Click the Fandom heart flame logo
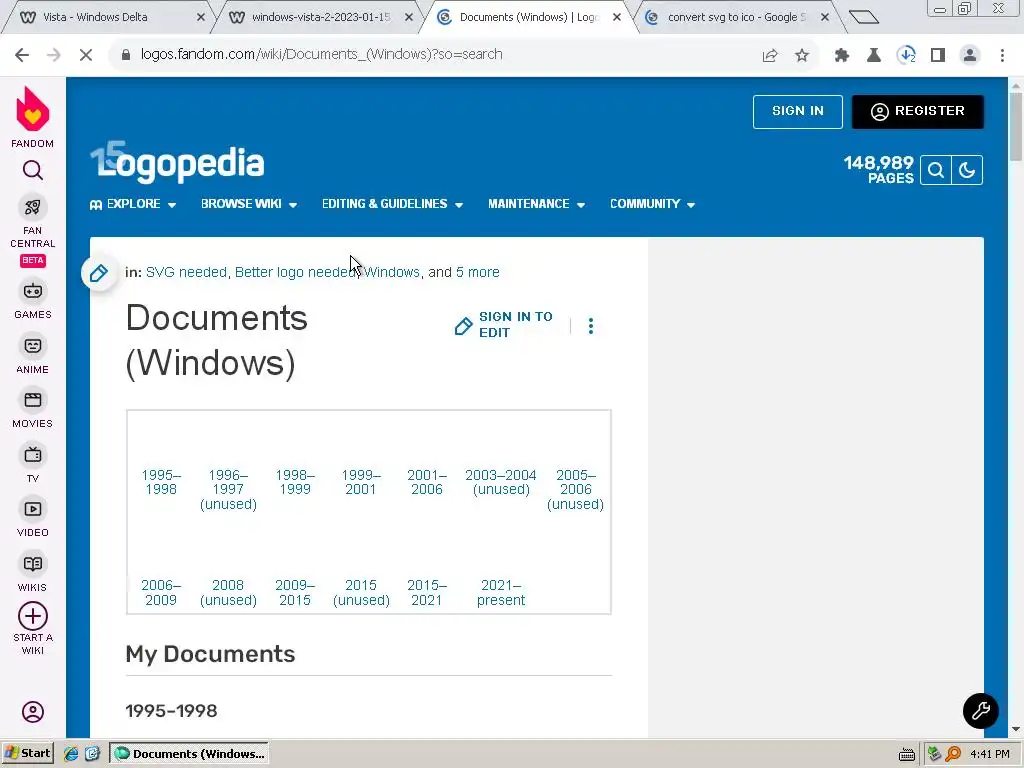Screen dimensions: 1024x768 click(32, 109)
